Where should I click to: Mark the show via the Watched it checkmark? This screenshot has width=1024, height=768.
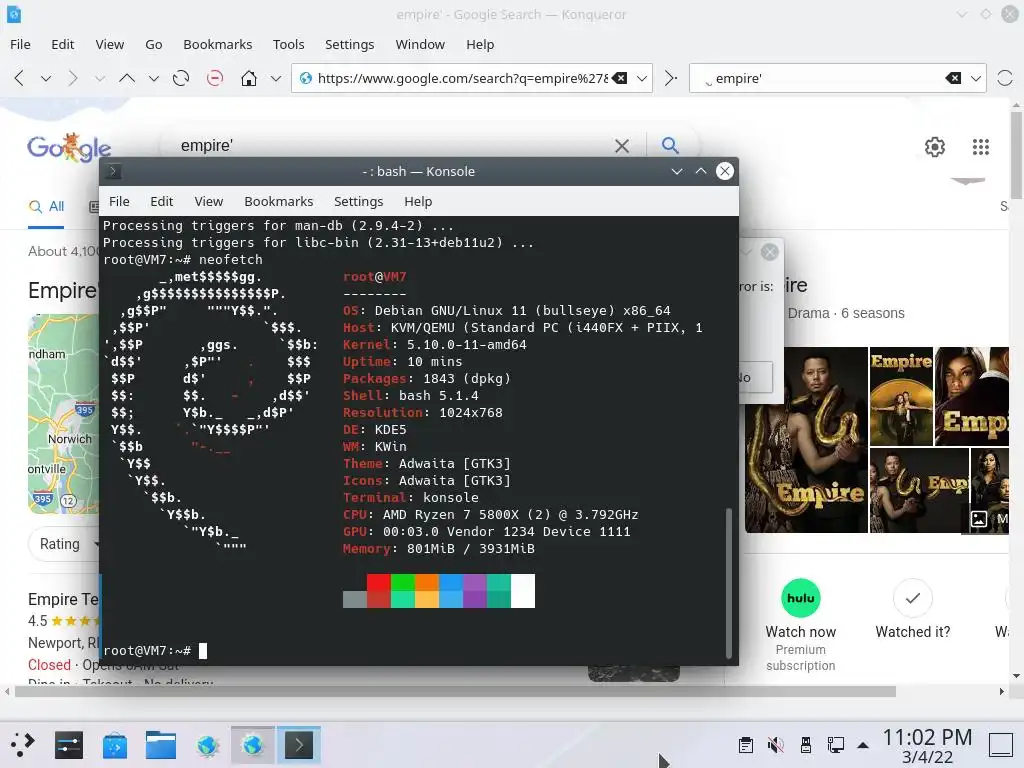coord(912,598)
